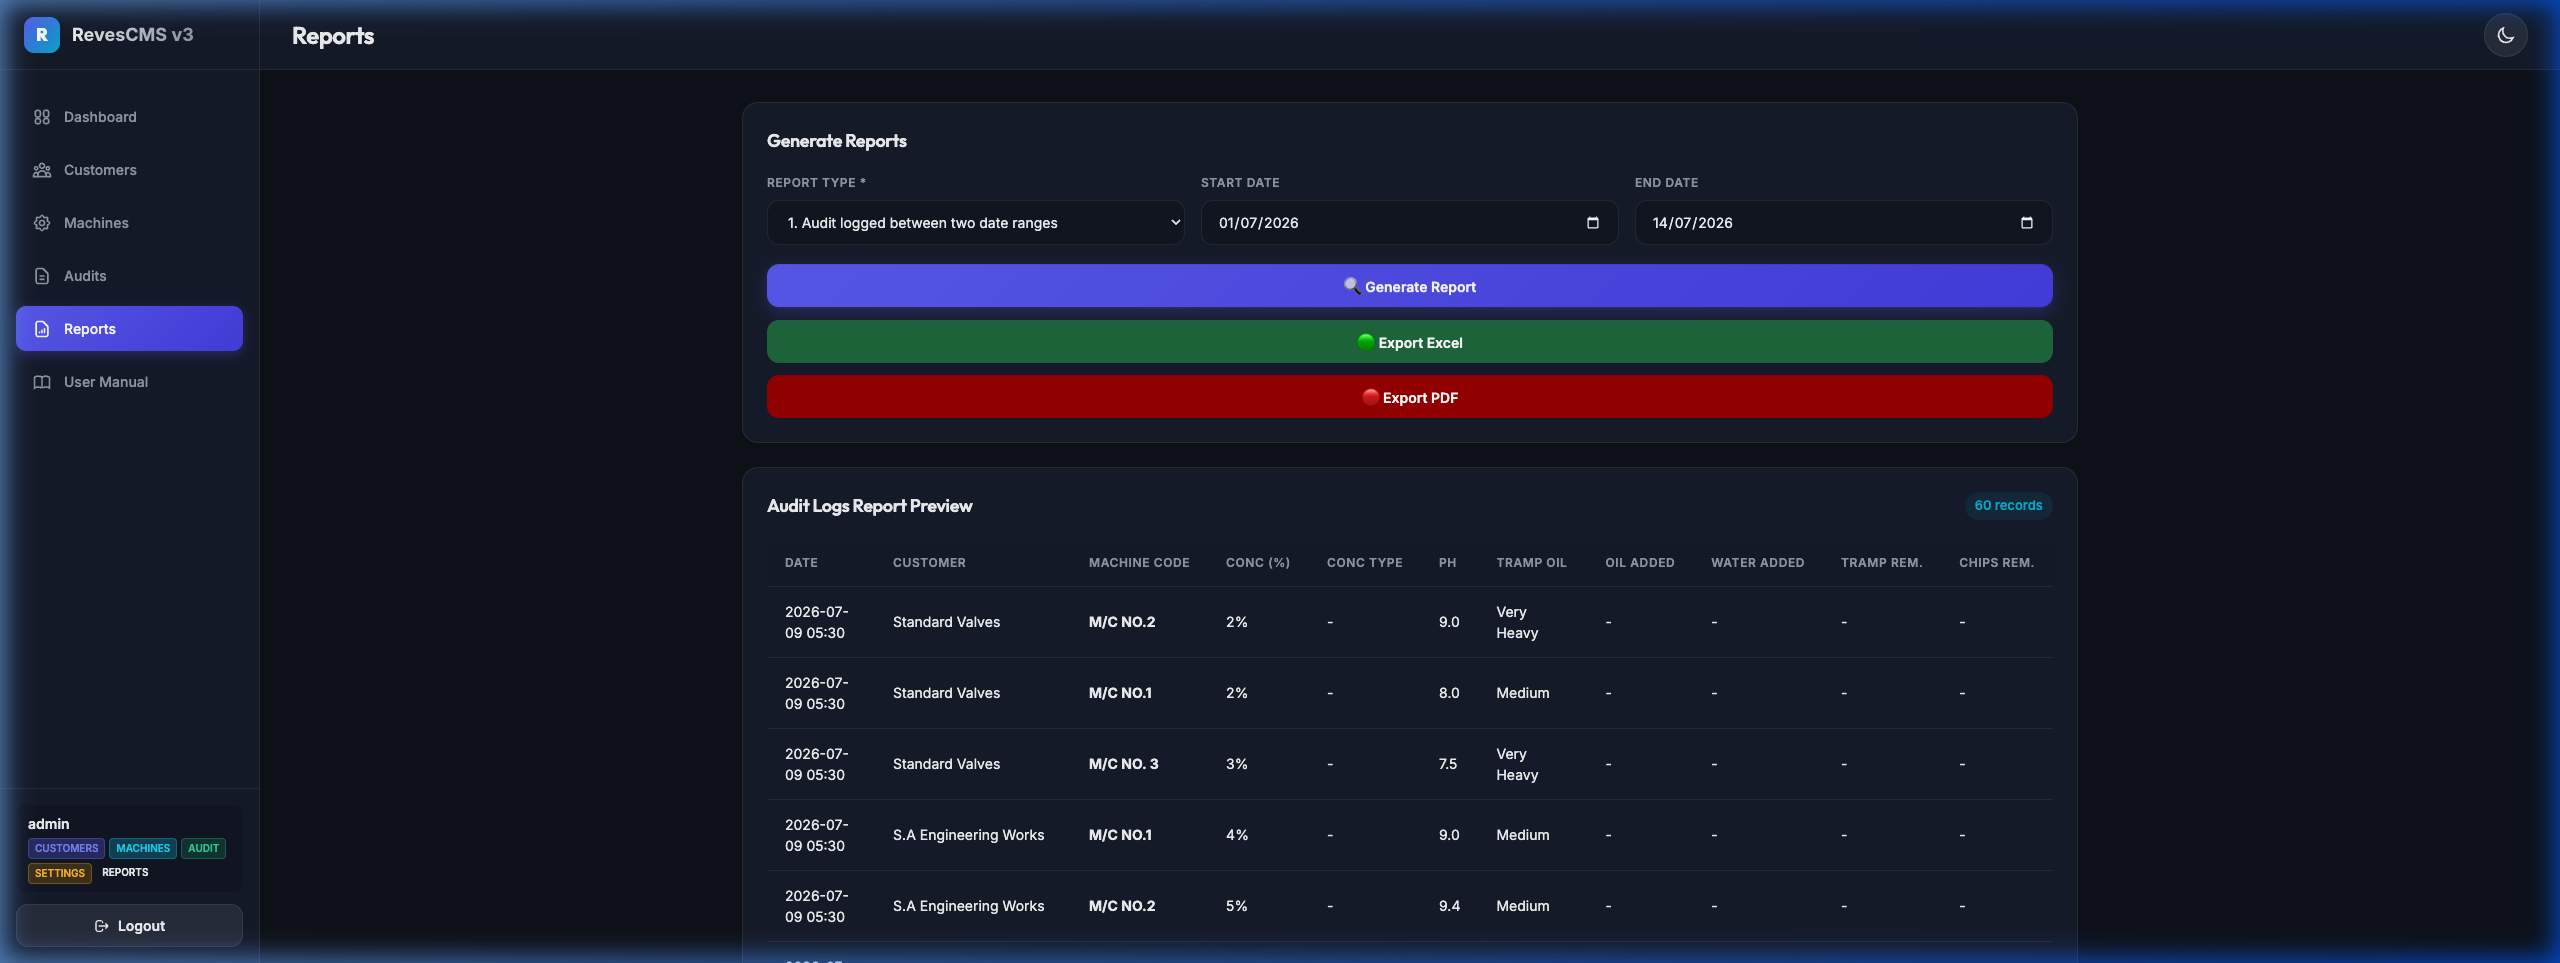Open the End Date calendar picker
The height and width of the screenshot is (963, 2560).
coord(2027,223)
